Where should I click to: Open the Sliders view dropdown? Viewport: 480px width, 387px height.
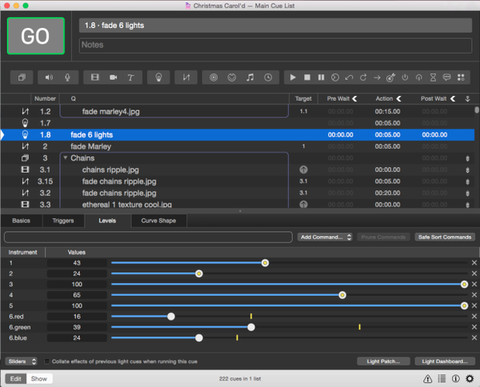(21, 361)
